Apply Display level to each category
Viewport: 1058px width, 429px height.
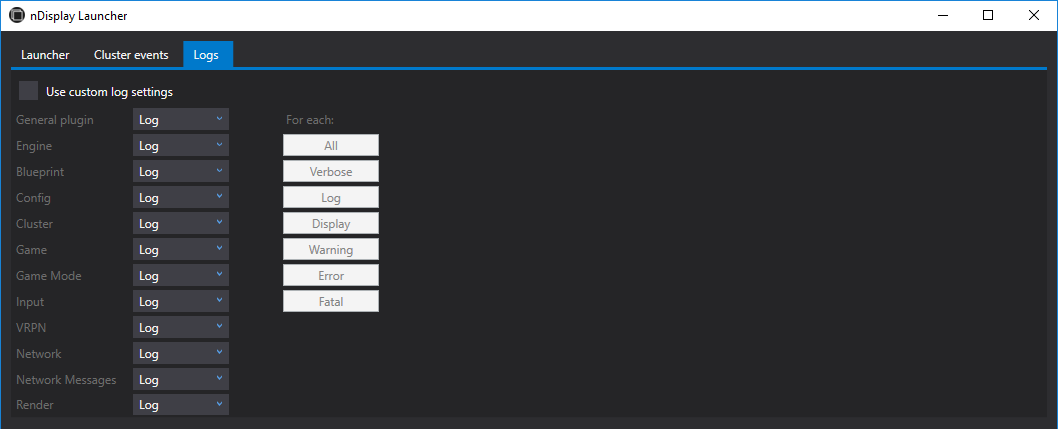[x=331, y=223]
